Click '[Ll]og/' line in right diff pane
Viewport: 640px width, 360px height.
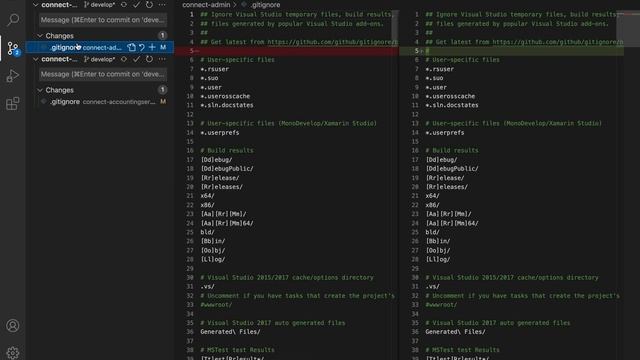click(438, 260)
